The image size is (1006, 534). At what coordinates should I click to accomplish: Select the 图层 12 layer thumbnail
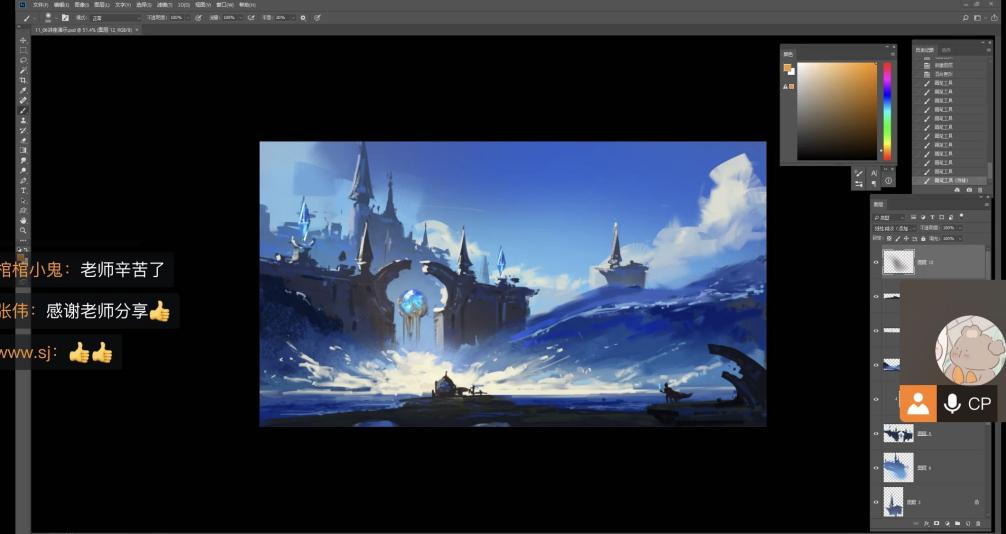[898, 262]
